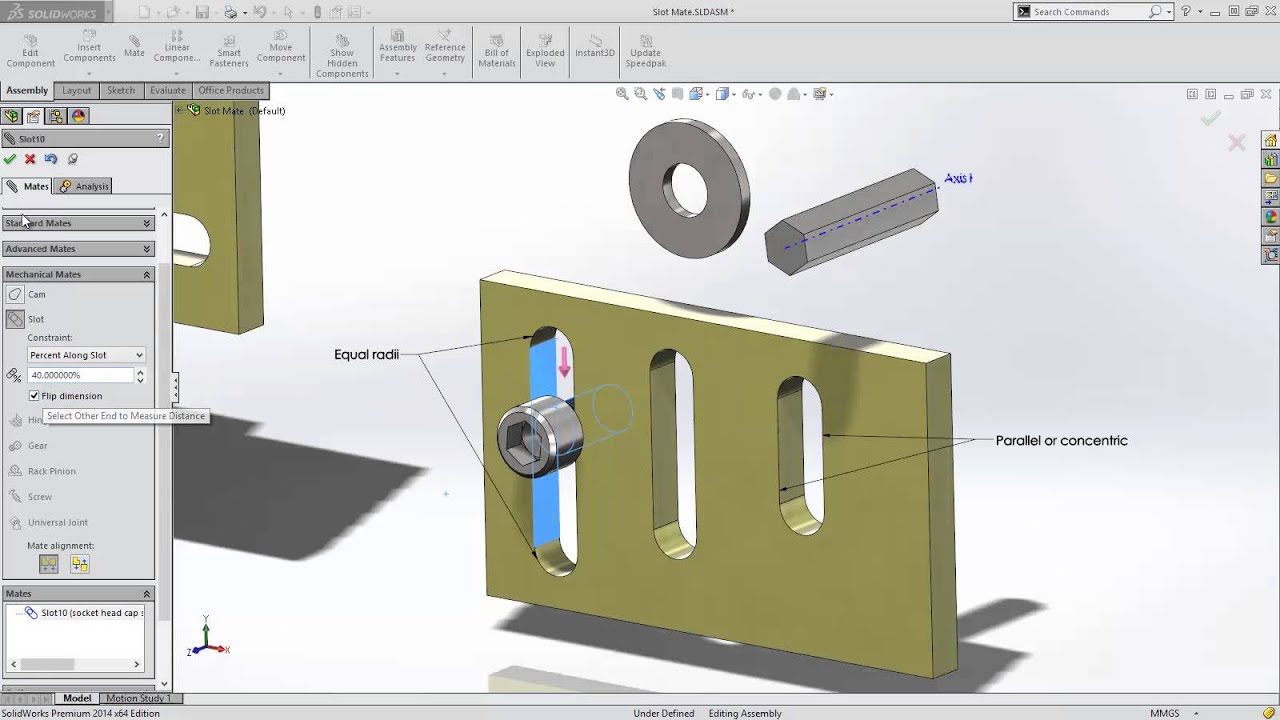Click the Edit Component tool
1280x720 pixels.
[30, 51]
